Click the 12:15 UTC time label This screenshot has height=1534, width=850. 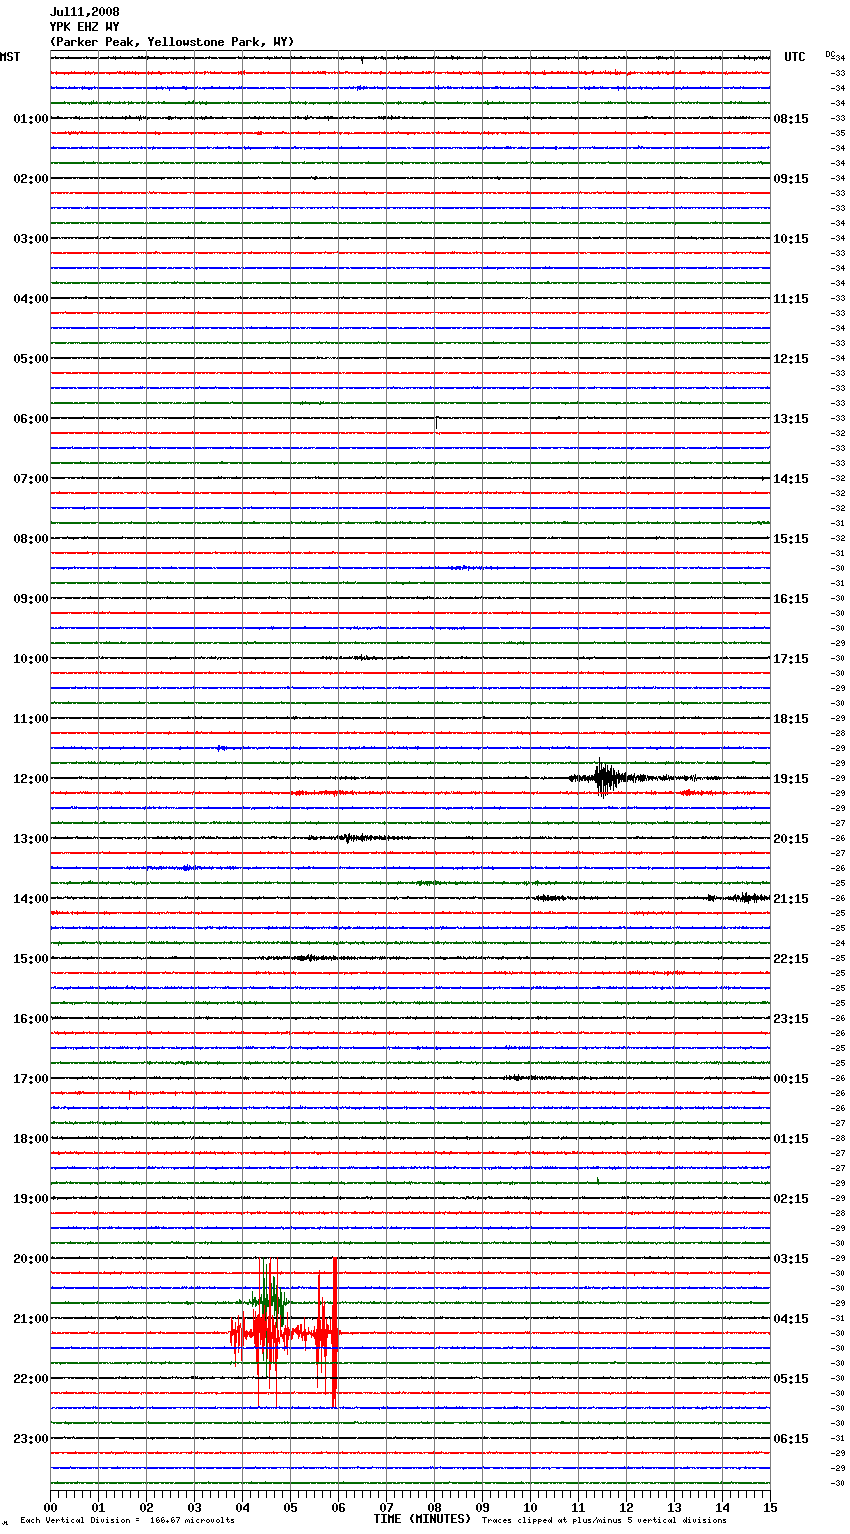pyautogui.click(x=791, y=359)
